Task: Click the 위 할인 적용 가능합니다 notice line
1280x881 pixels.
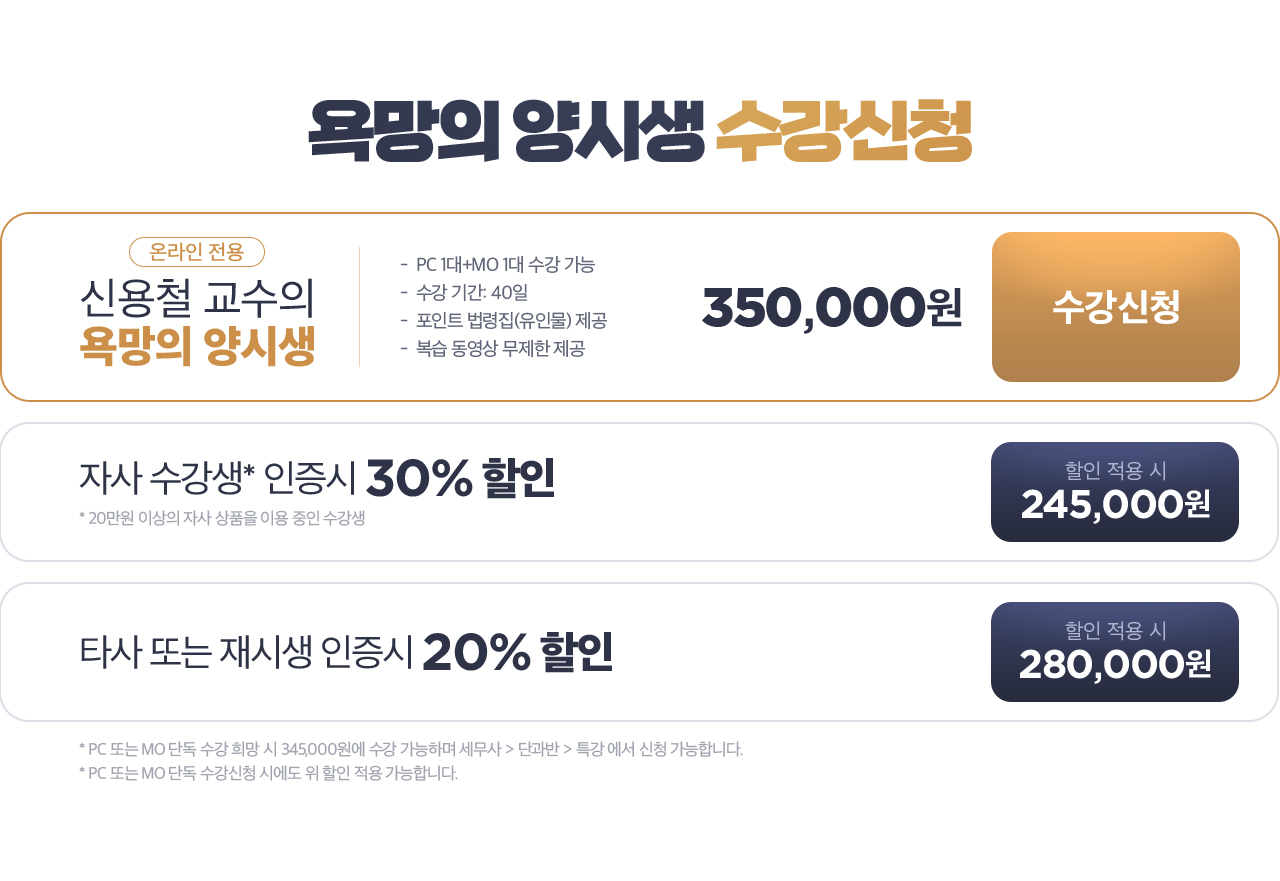Action: pyautogui.click(x=268, y=773)
